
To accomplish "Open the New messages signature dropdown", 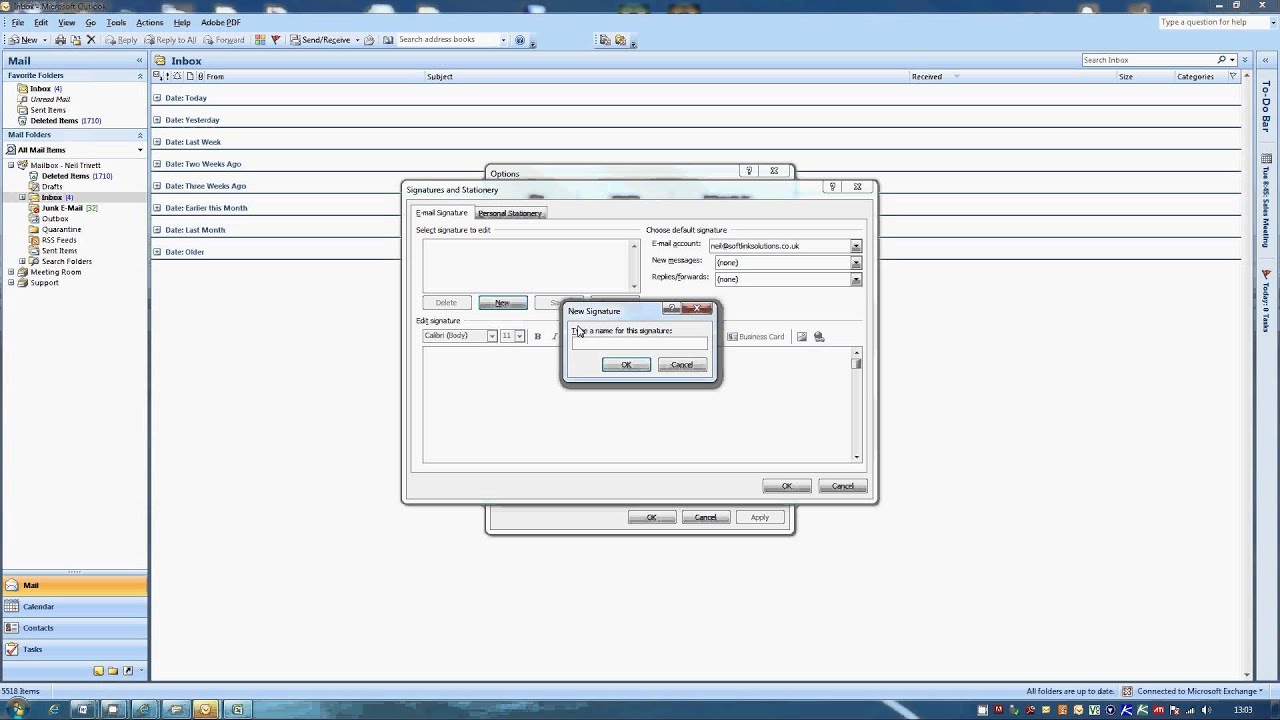I will tap(856, 263).
